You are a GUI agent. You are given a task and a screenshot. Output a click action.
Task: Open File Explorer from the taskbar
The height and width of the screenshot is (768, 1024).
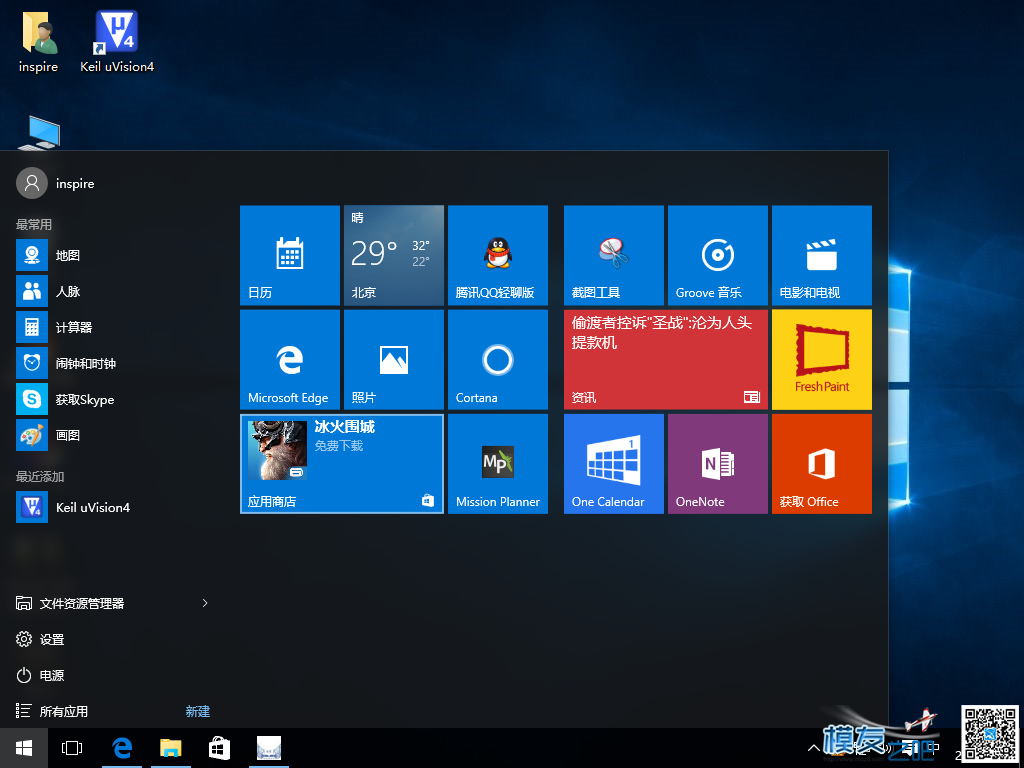coord(171,748)
